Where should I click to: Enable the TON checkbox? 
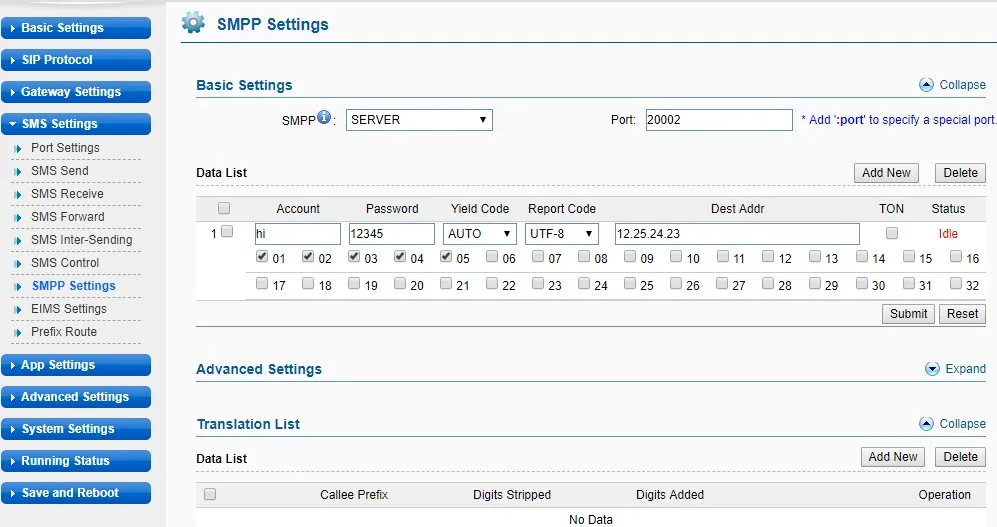pyautogui.click(x=892, y=233)
